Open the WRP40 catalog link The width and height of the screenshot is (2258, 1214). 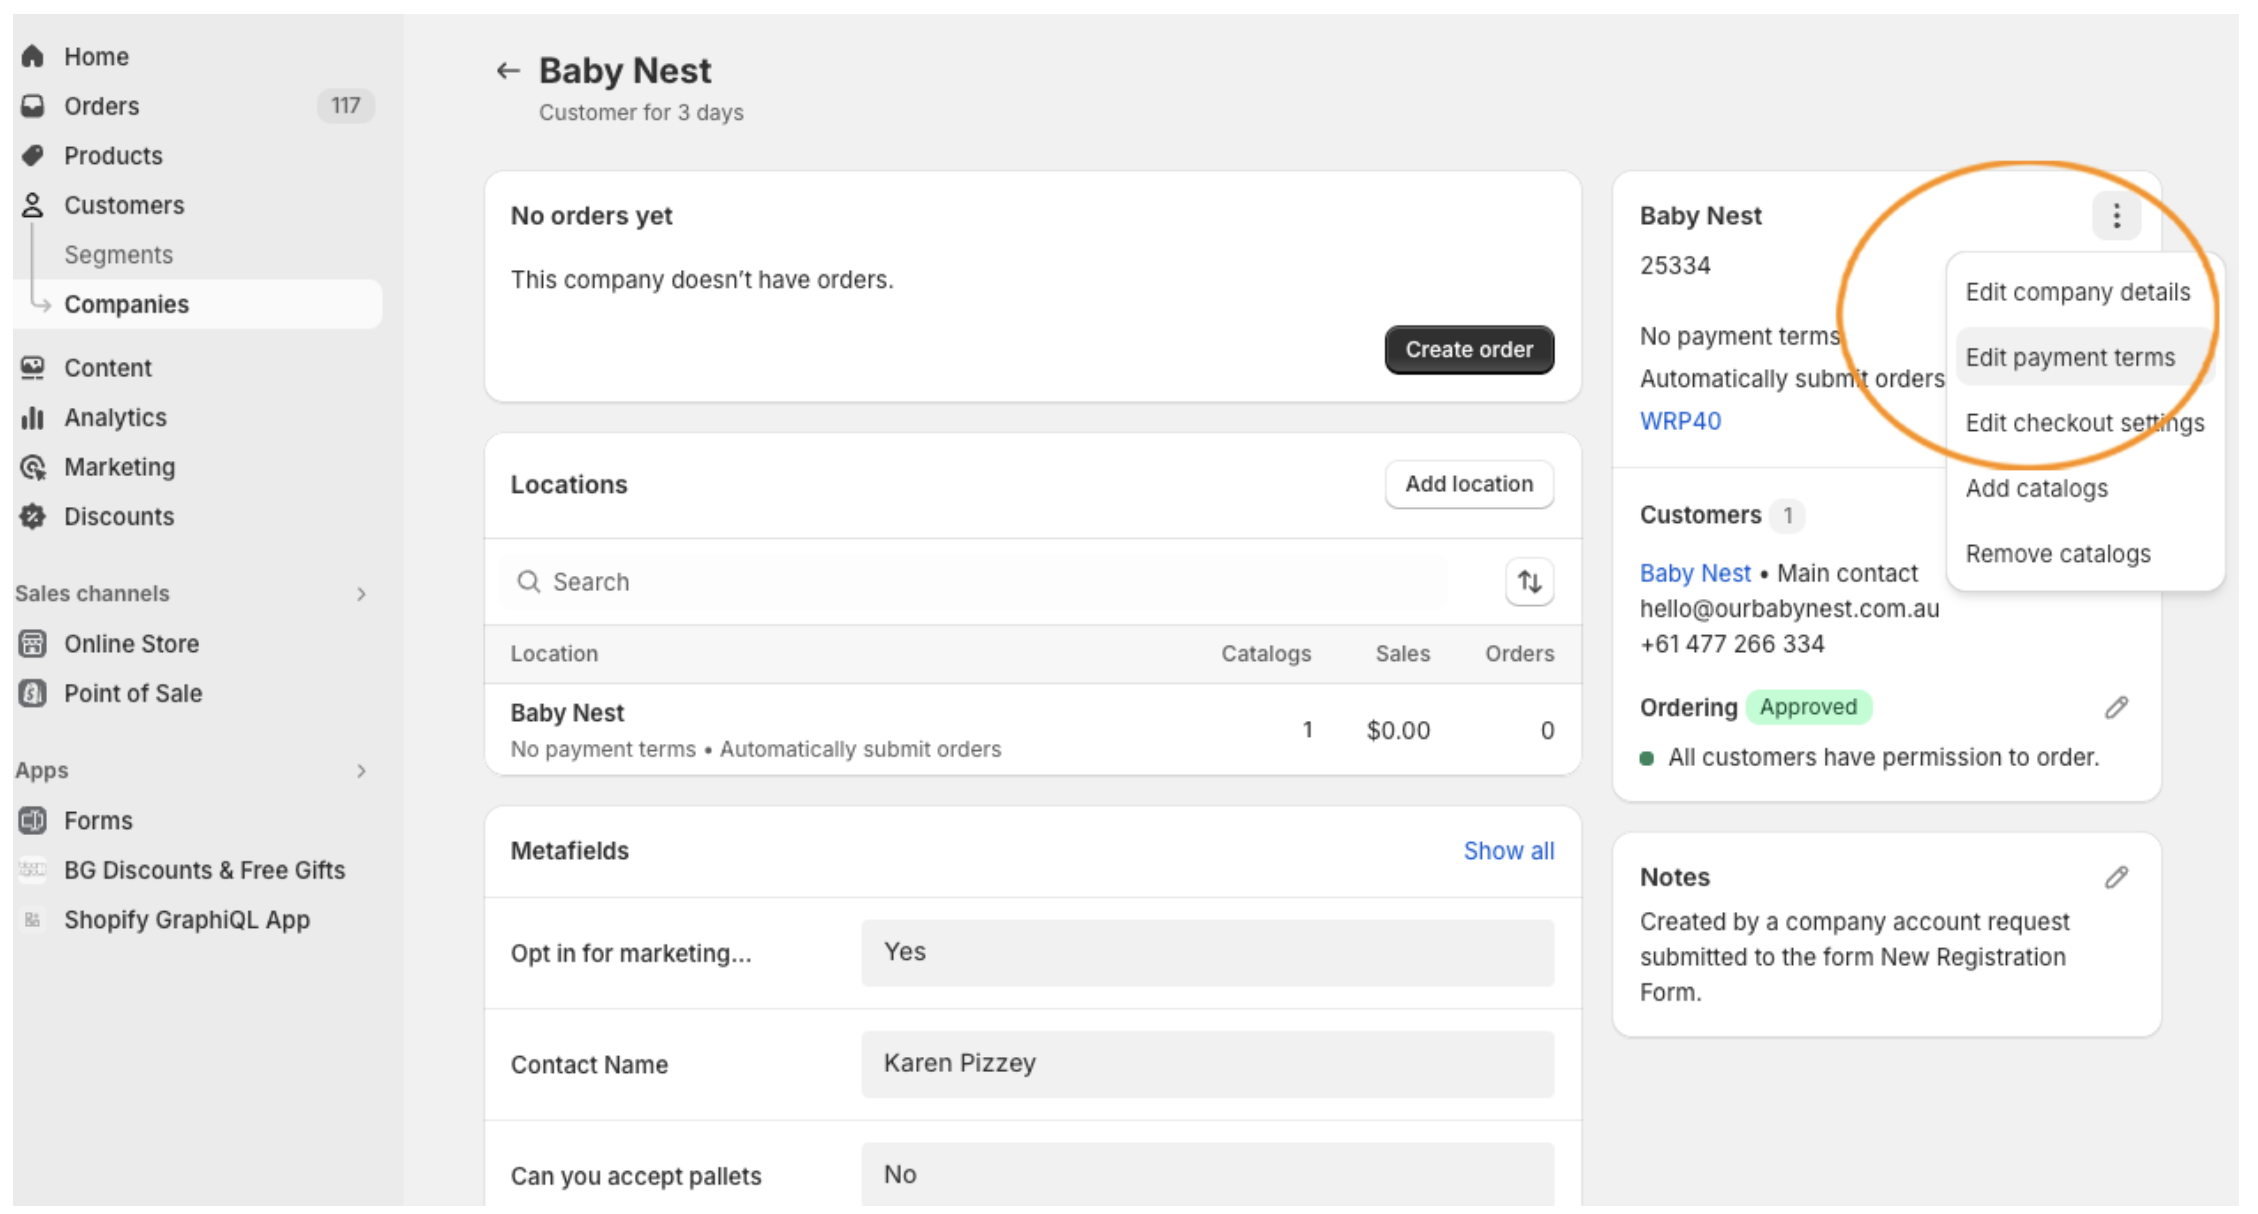point(1680,421)
